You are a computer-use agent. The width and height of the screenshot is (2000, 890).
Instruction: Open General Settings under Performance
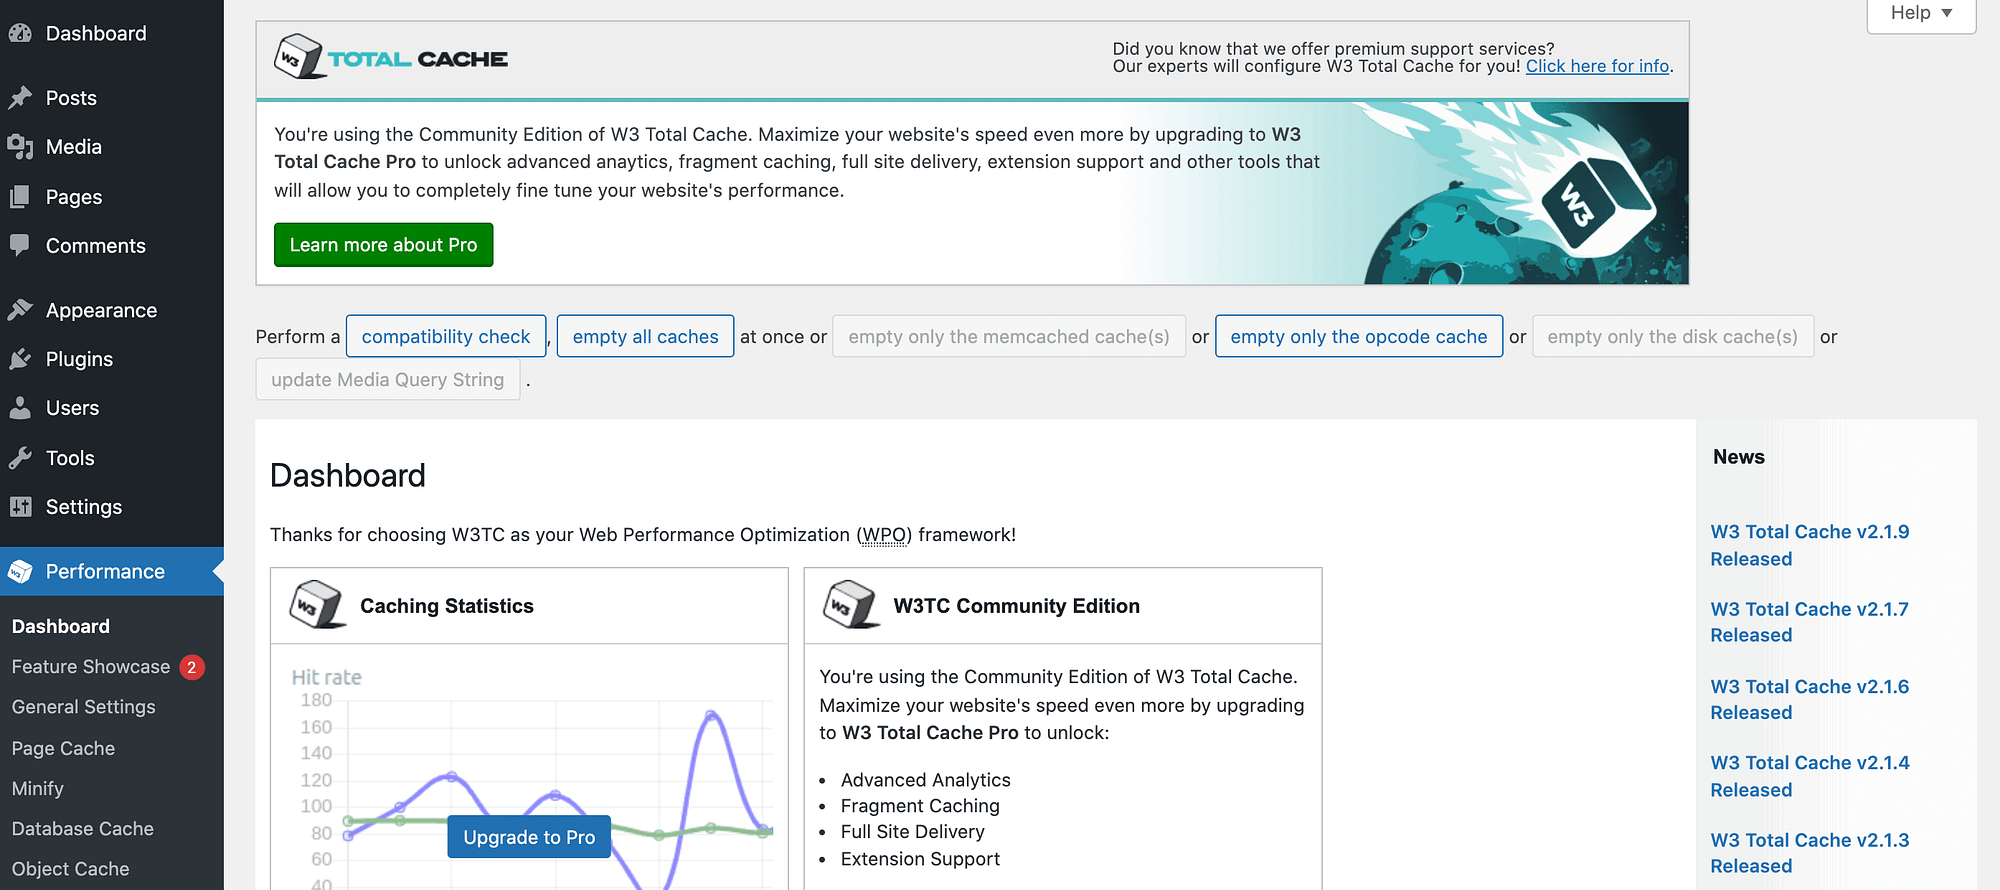coord(84,707)
